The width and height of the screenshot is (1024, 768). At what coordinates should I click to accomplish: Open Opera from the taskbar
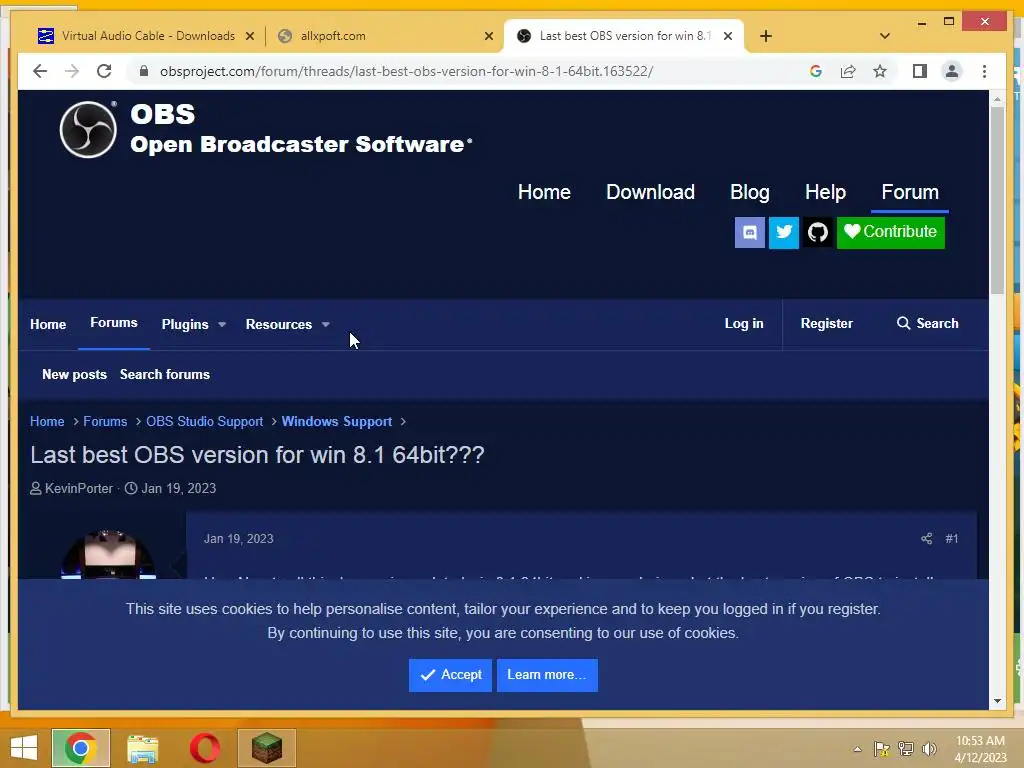click(204, 748)
